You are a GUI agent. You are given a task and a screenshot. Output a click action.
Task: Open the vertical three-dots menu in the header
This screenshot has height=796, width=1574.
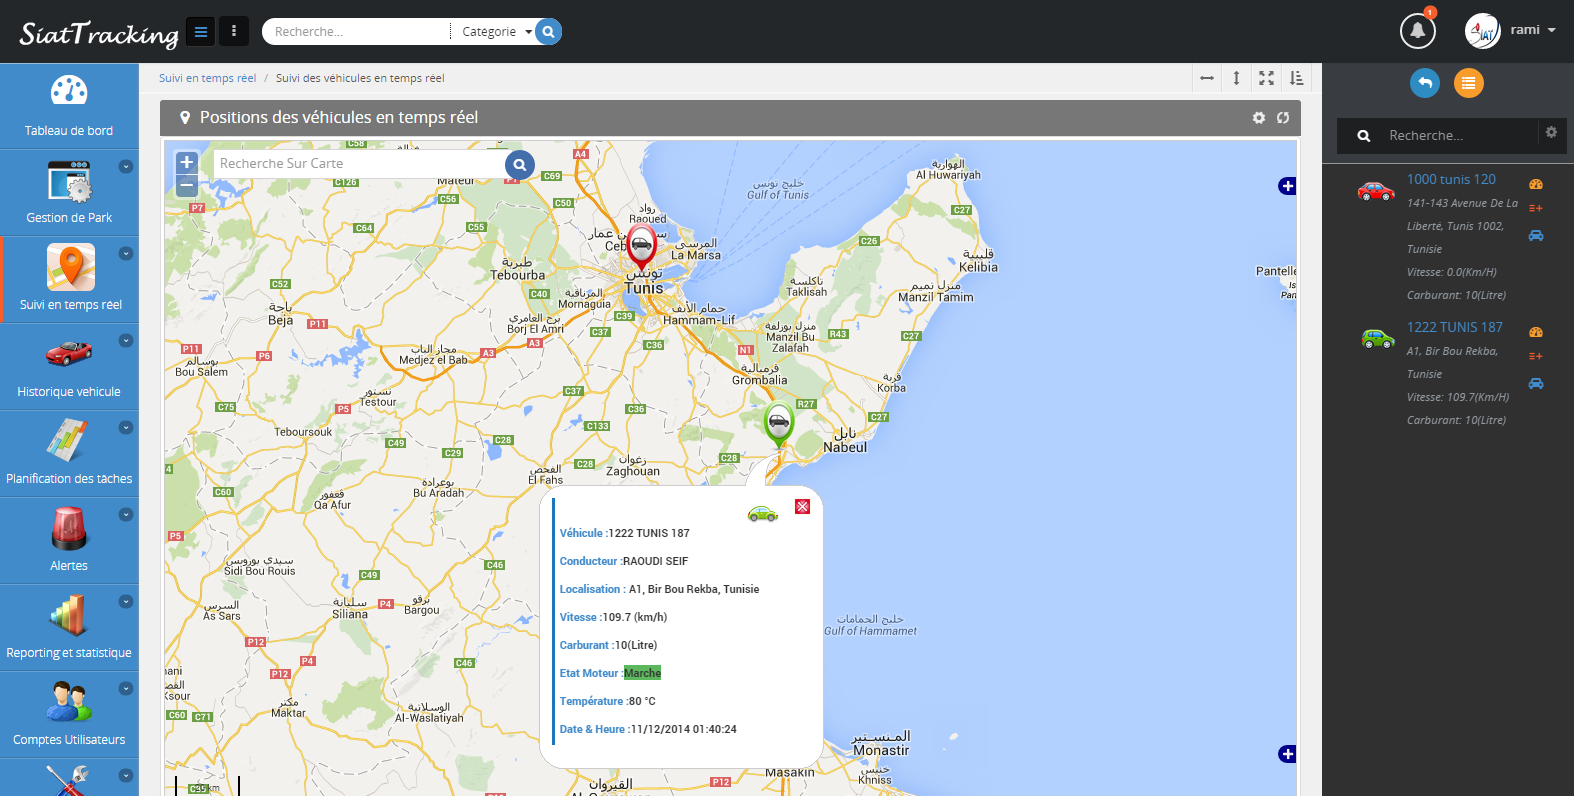coord(234,32)
